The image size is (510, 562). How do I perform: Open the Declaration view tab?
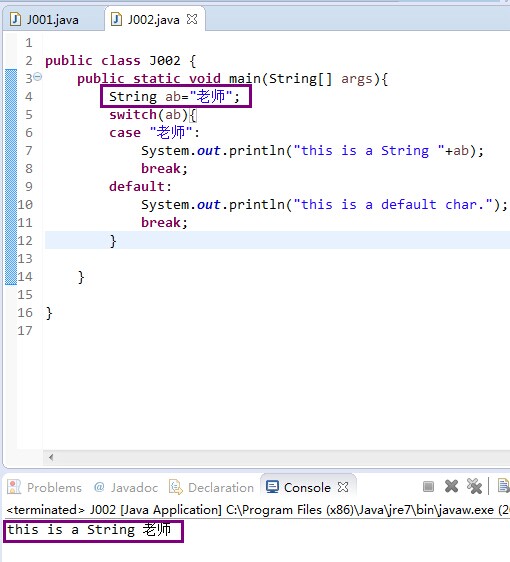tap(211, 487)
